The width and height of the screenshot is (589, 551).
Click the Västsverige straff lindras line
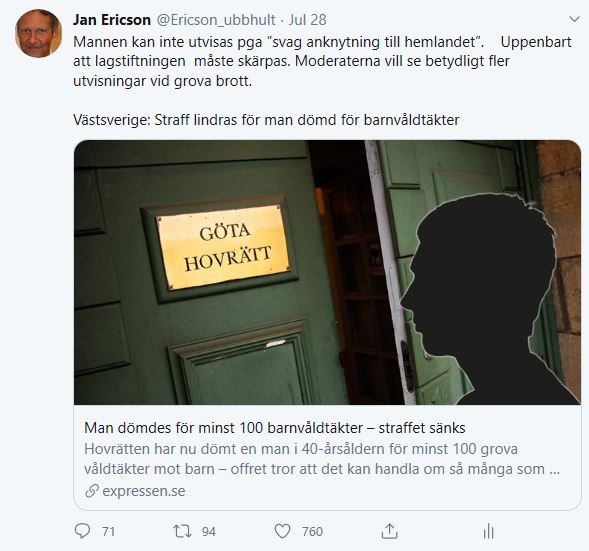tap(266, 120)
